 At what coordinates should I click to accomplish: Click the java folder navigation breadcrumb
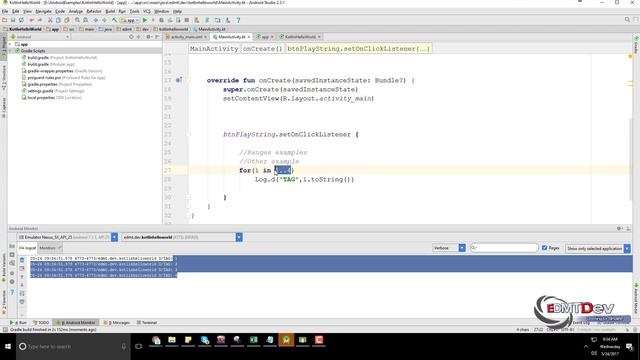coord(105,29)
